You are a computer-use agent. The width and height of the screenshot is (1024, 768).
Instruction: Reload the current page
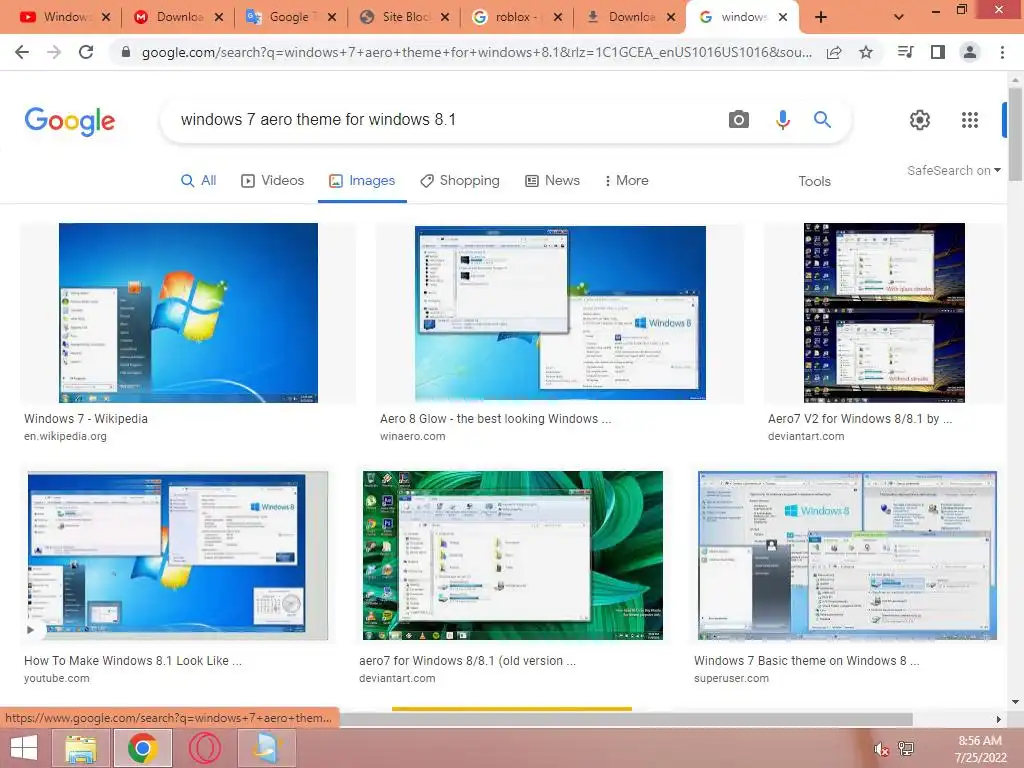click(x=86, y=52)
